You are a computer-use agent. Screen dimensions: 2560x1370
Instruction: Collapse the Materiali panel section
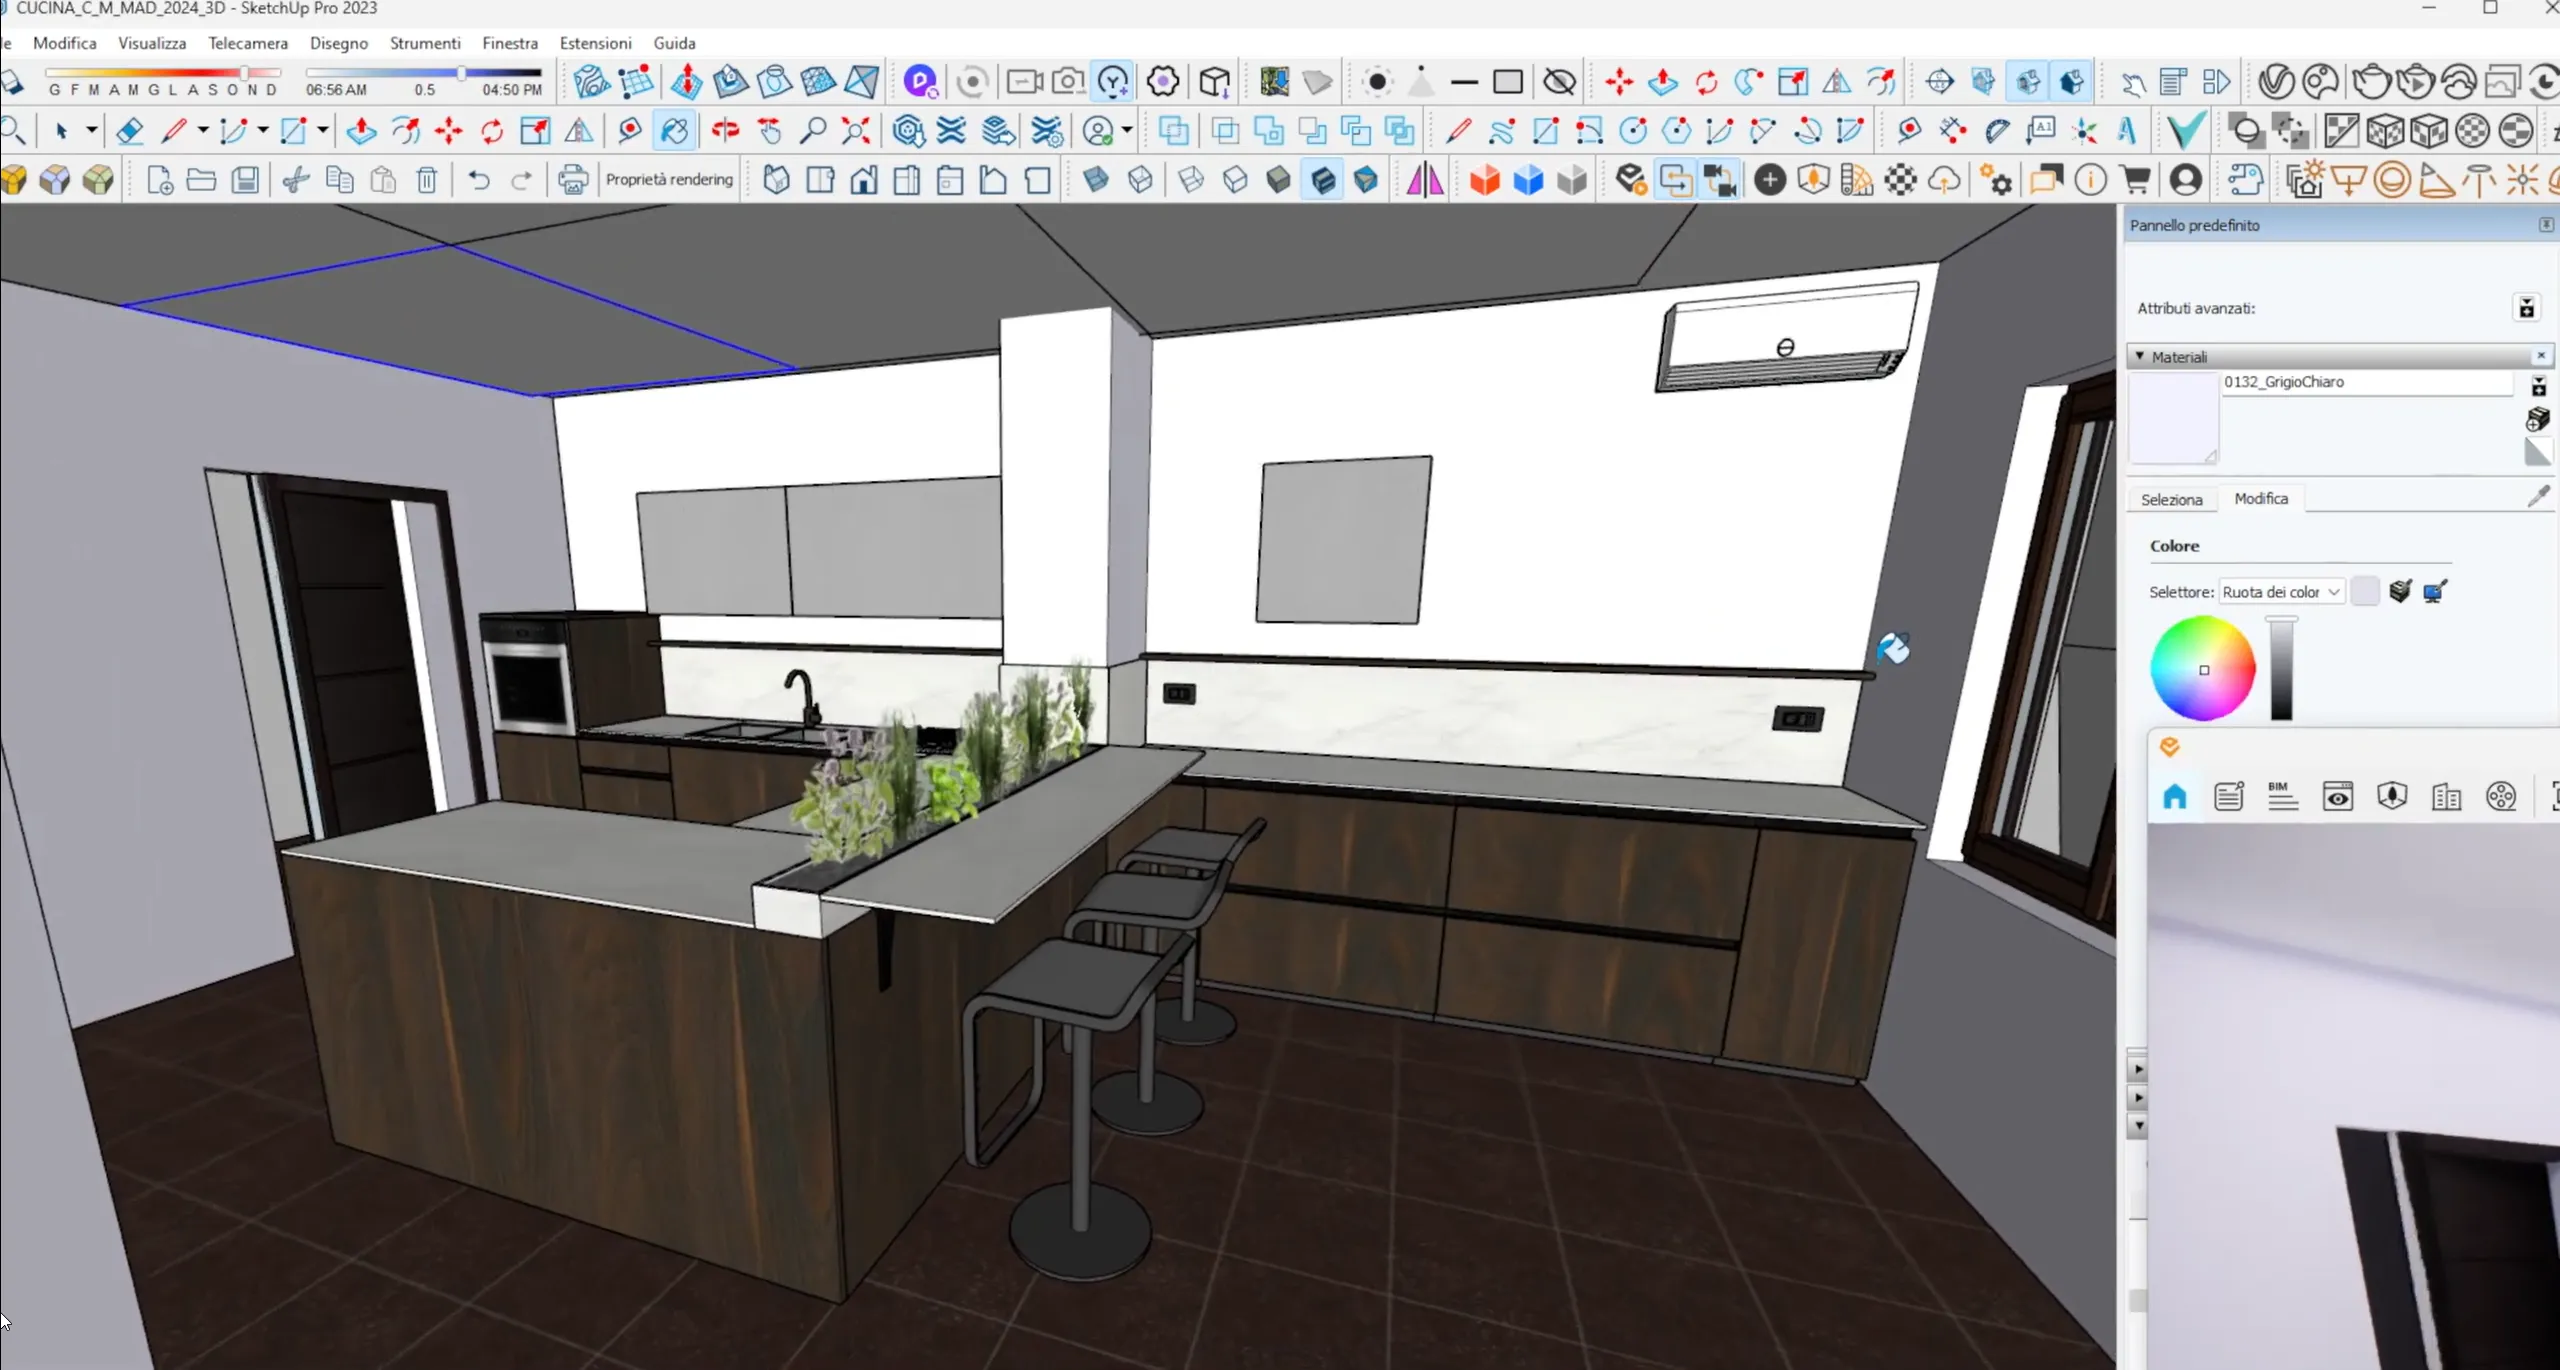coord(2140,357)
